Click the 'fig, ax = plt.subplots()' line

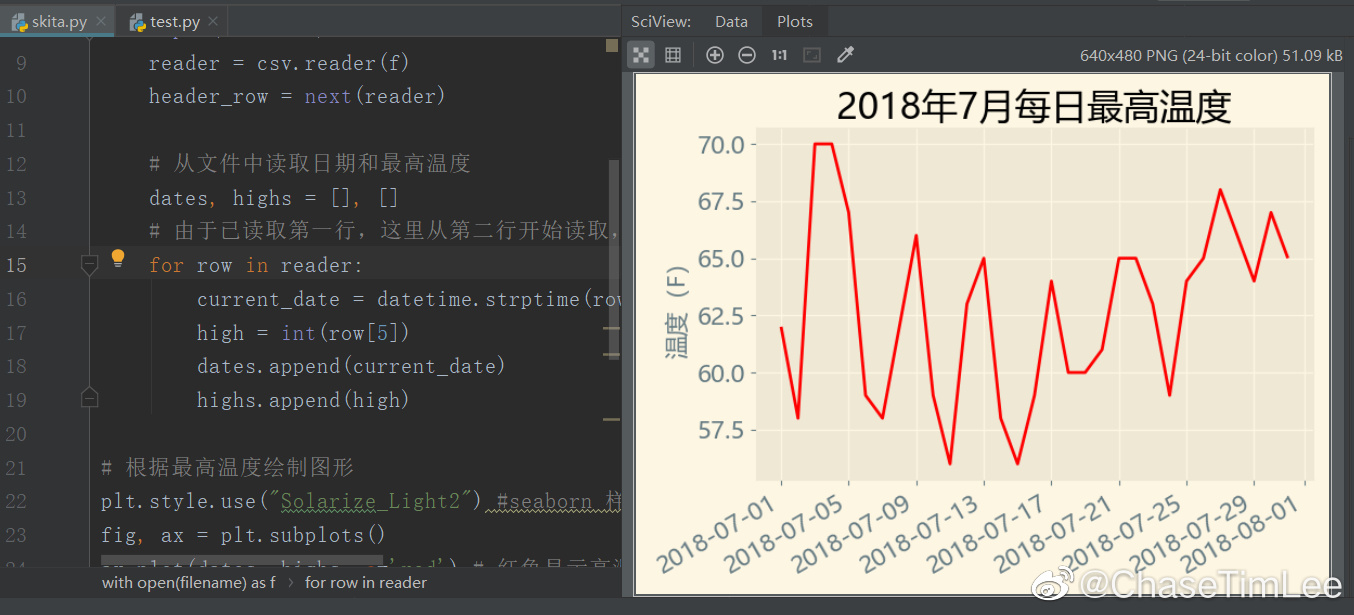[243, 535]
